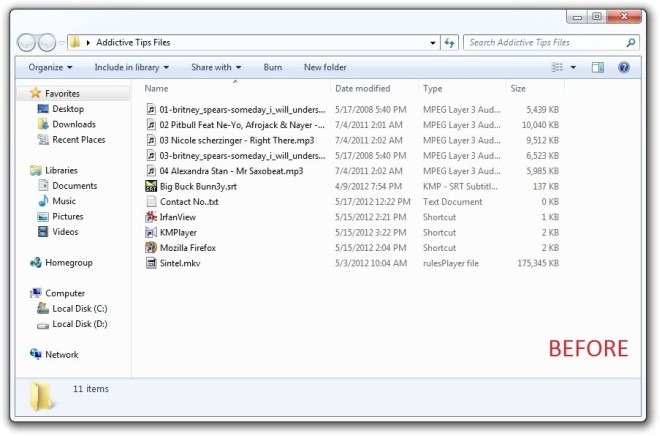This screenshot has width=660, height=436.
Task: Sort by the Type column header
Action: coord(432,89)
